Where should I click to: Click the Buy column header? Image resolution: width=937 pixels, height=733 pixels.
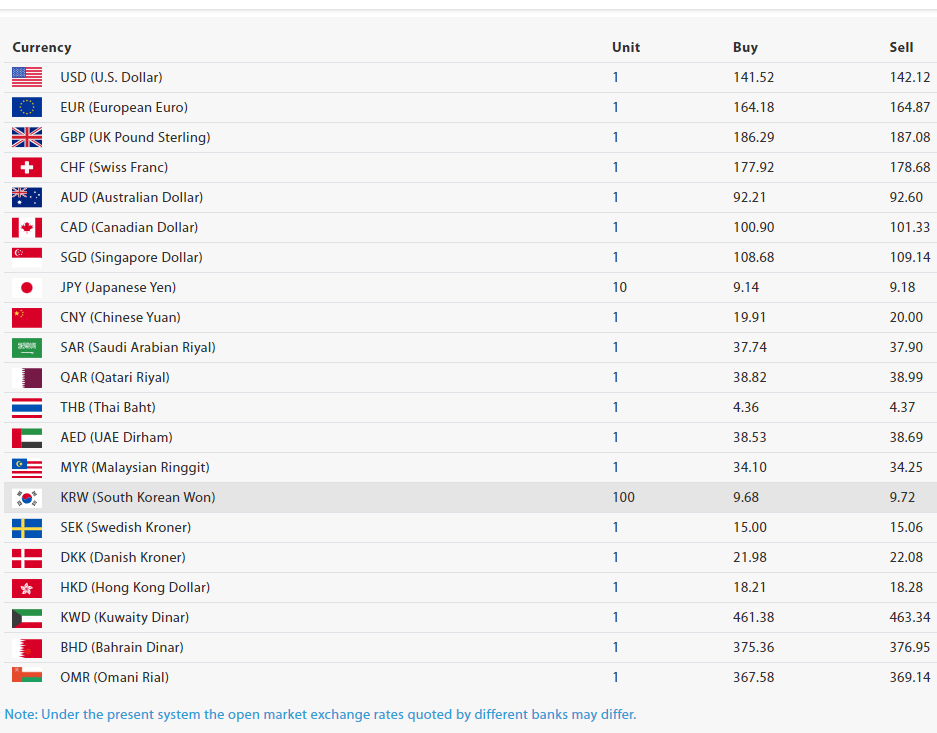(x=745, y=47)
